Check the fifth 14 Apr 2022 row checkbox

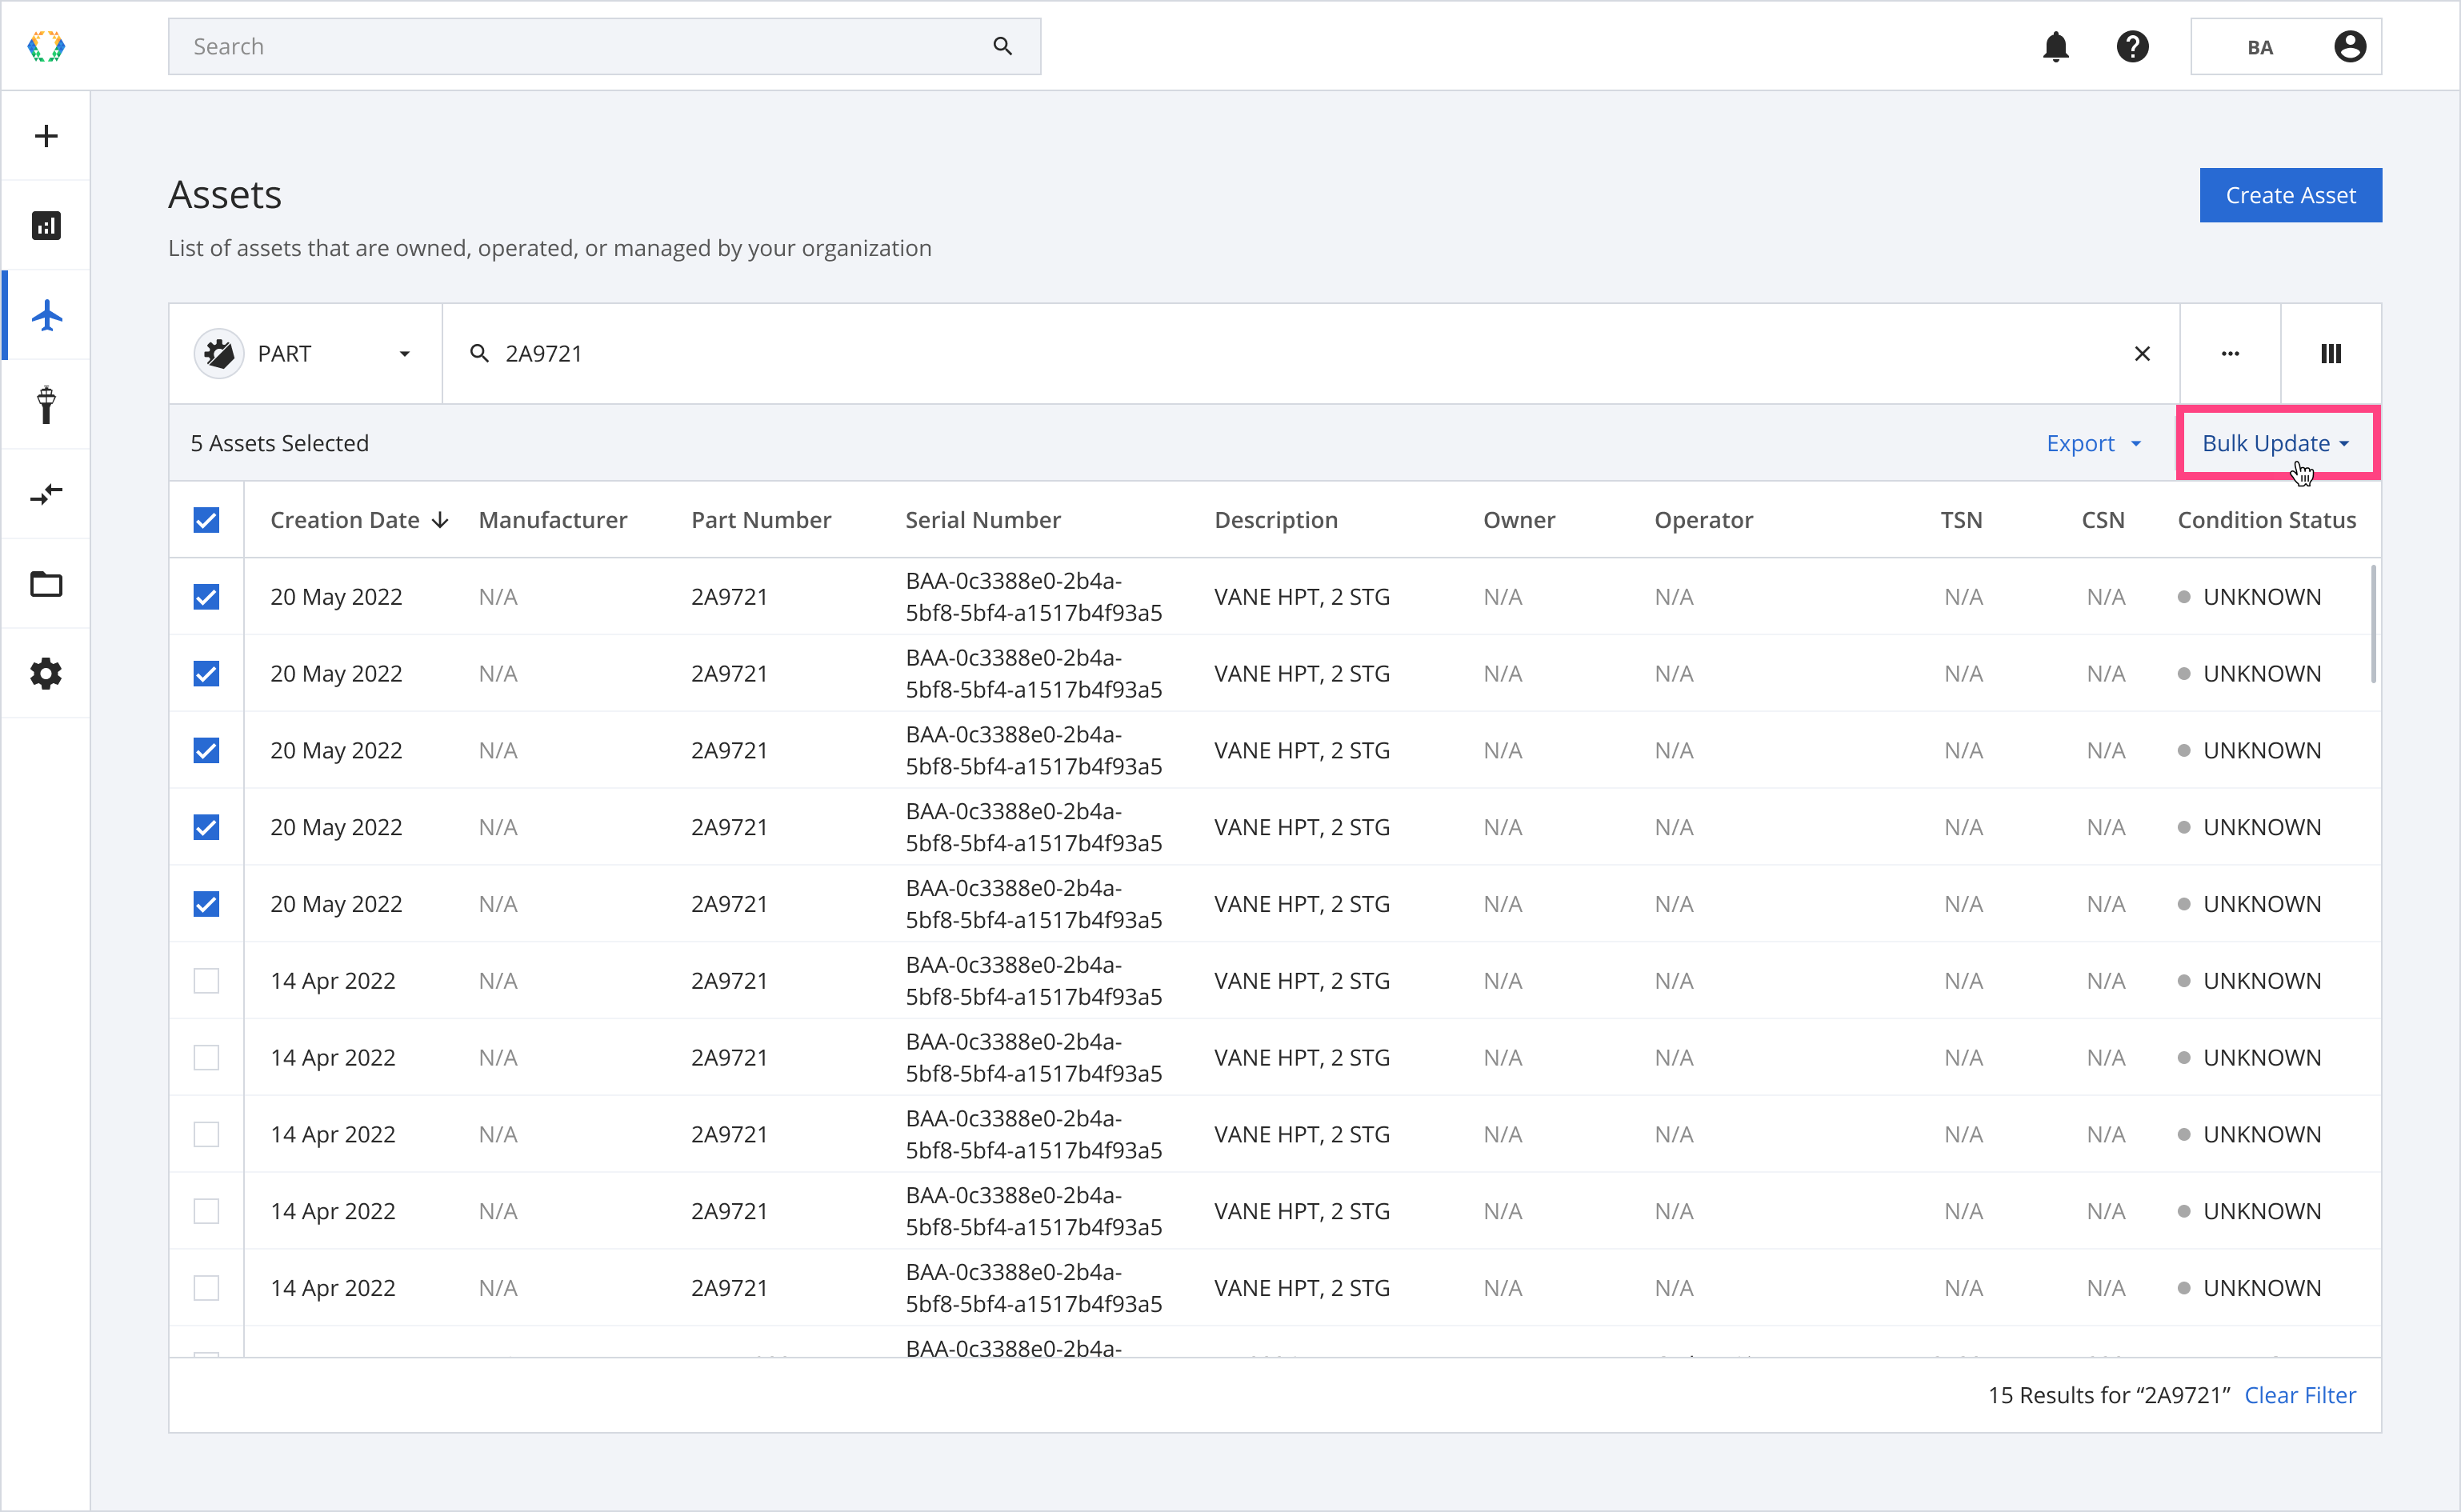pos(206,1288)
